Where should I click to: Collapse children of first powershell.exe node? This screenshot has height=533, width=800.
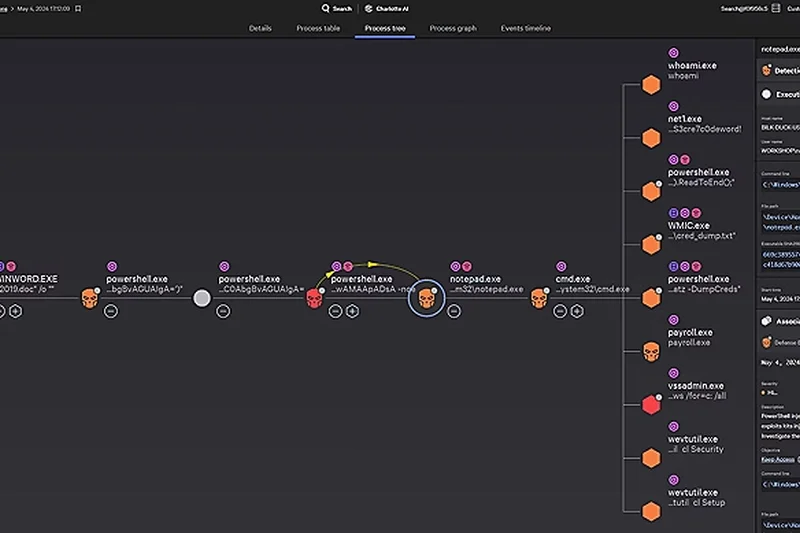[111, 311]
